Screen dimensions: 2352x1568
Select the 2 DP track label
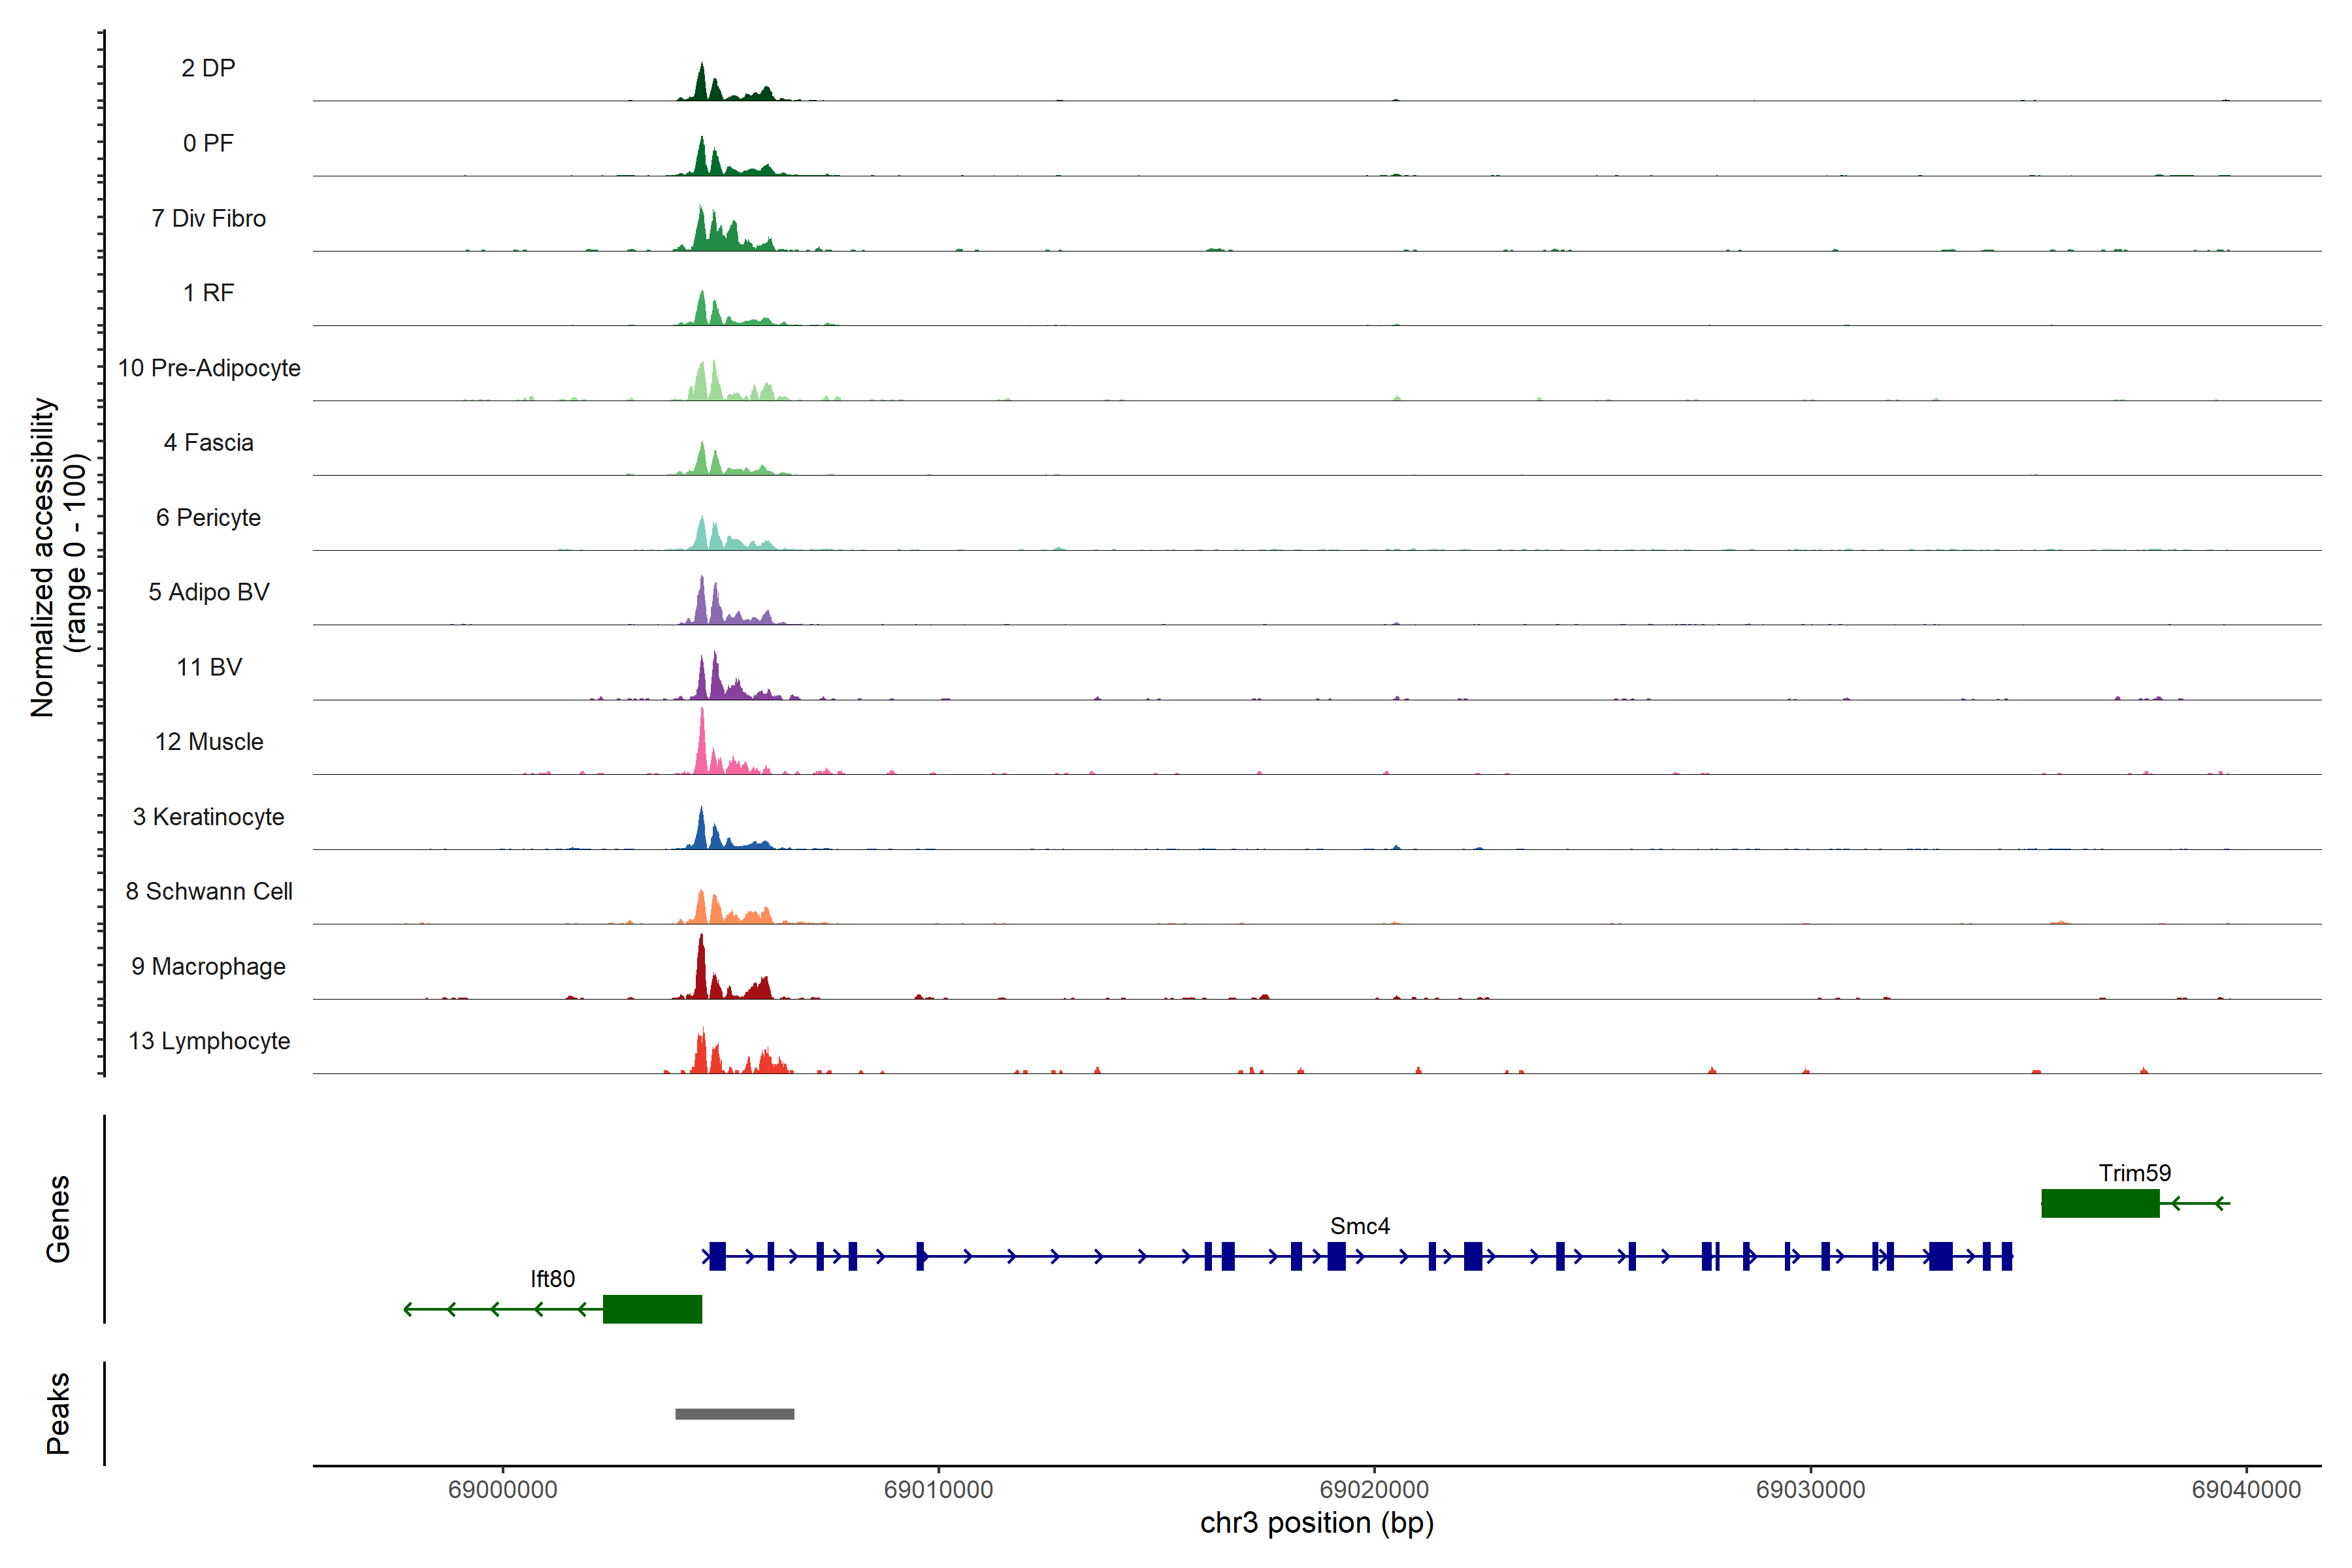(x=208, y=68)
